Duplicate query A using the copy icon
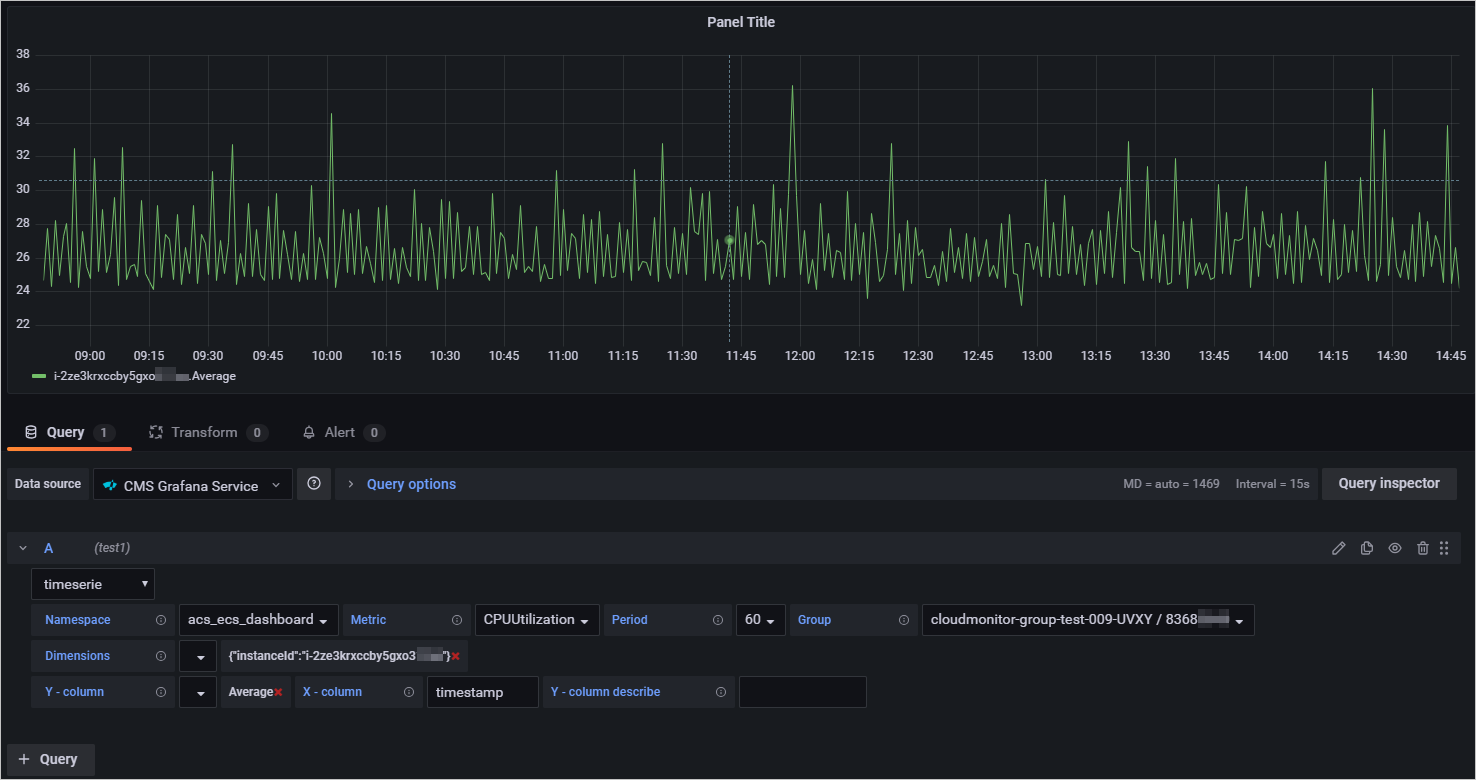1476x780 pixels. tap(1367, 548)
